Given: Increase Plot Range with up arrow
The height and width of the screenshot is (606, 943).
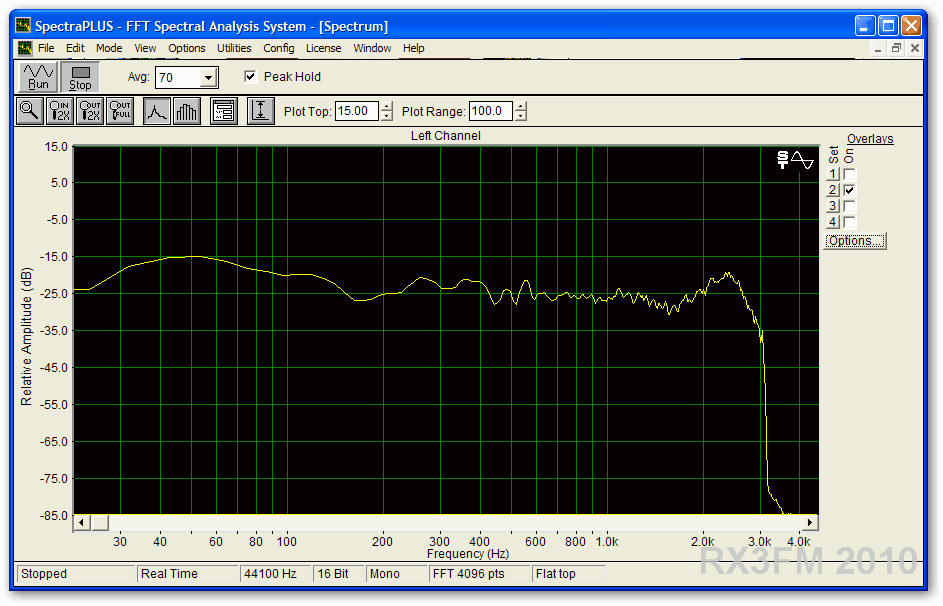Looking at the screenshot, I should [x=521, y=106].
